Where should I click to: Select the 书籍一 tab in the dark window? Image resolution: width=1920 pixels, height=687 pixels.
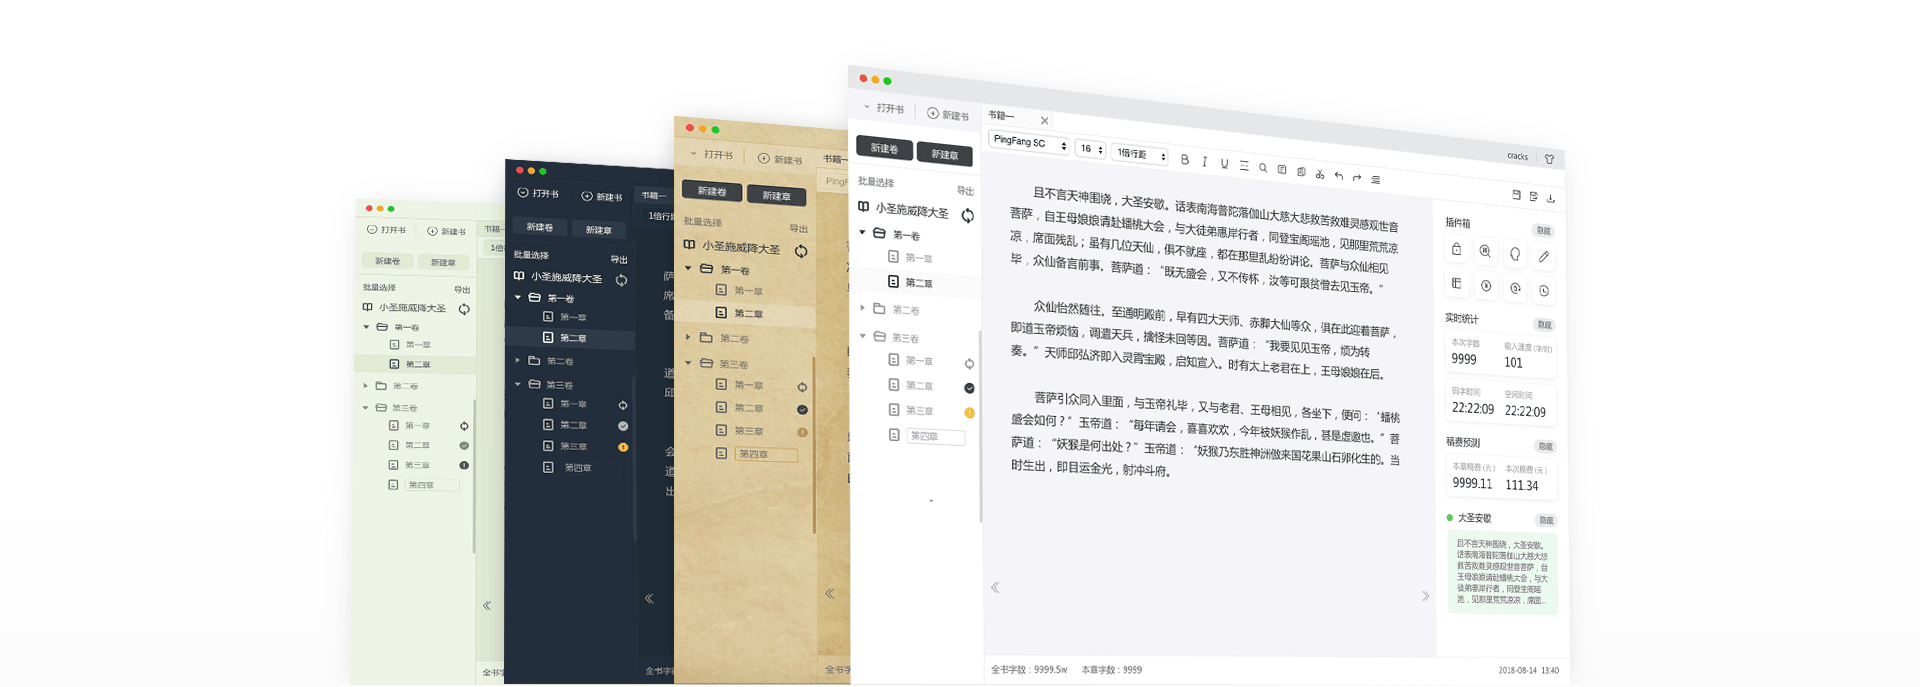654,195
